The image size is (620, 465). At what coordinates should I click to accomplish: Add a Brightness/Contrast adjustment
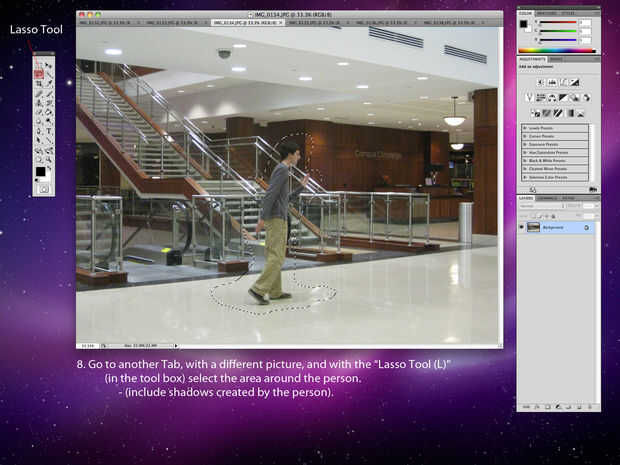coord(540,83)
